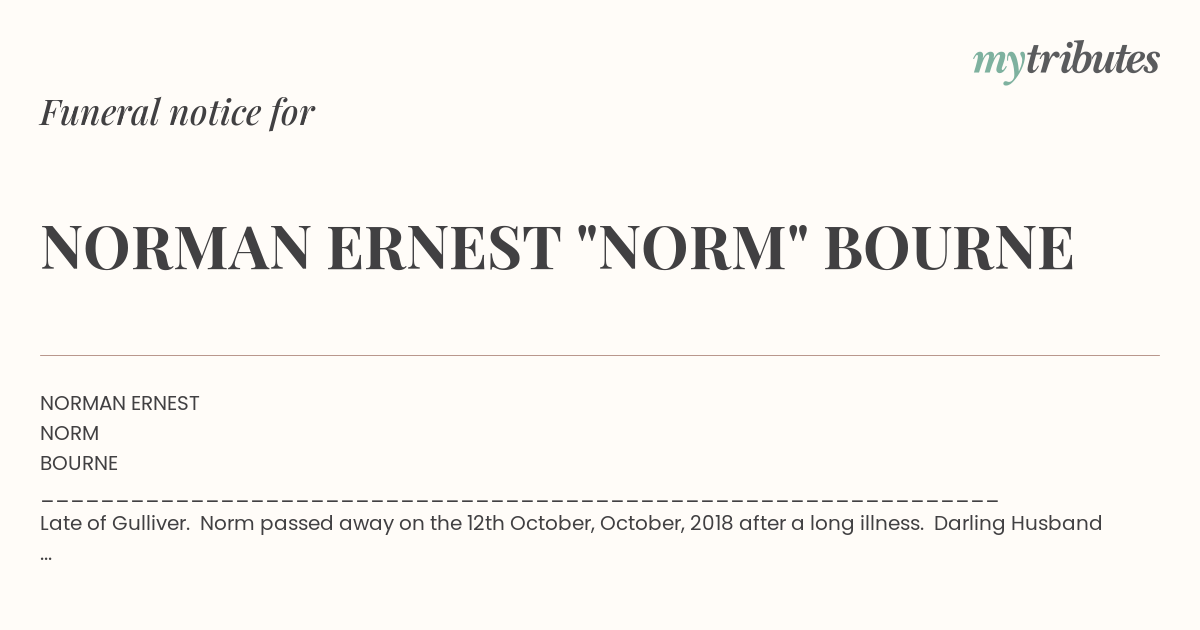
Task: Expand the truncated text ellipsis
Action: pos(46,555)
